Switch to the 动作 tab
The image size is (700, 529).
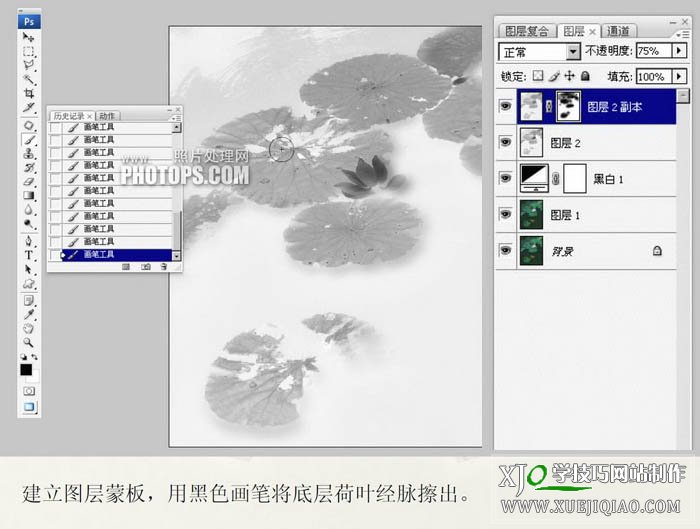[x=107, y=116]
